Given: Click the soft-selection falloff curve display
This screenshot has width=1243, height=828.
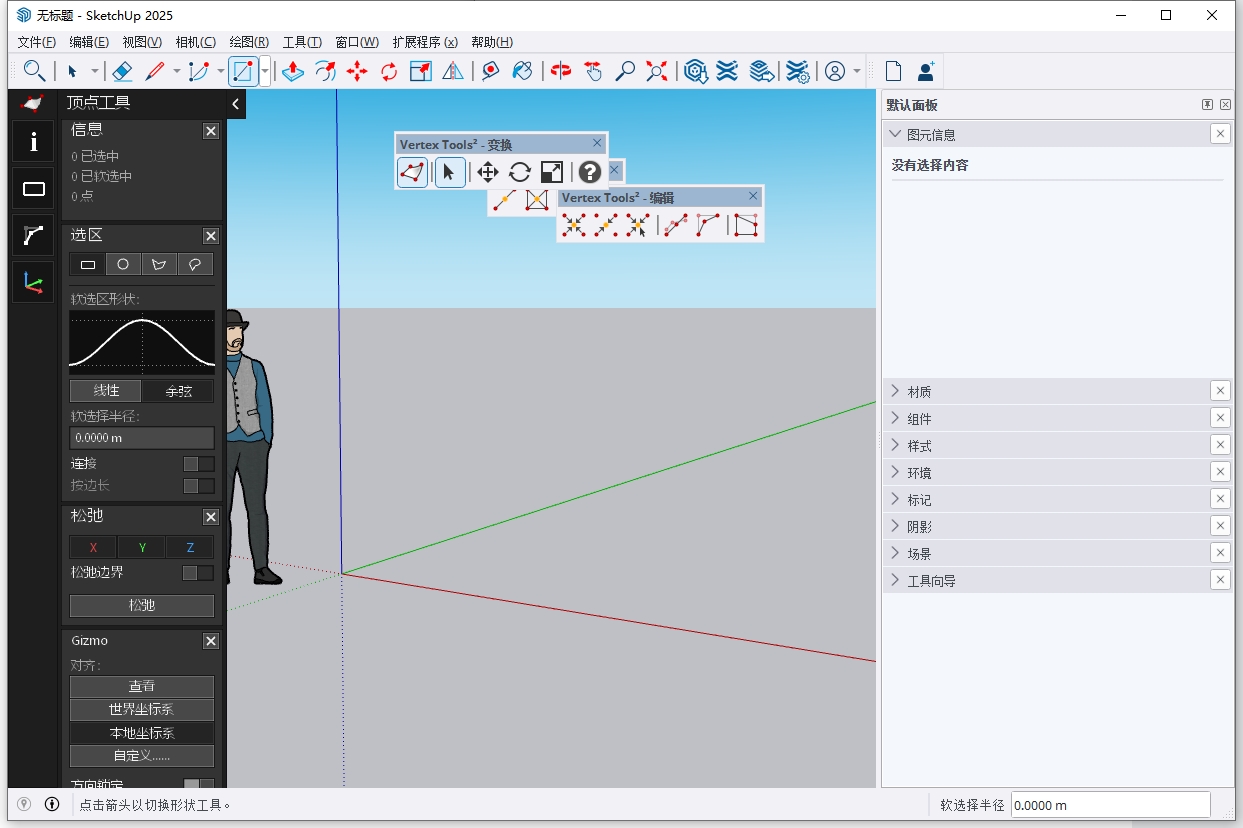Looking at the screenshot, I should 141,340.
